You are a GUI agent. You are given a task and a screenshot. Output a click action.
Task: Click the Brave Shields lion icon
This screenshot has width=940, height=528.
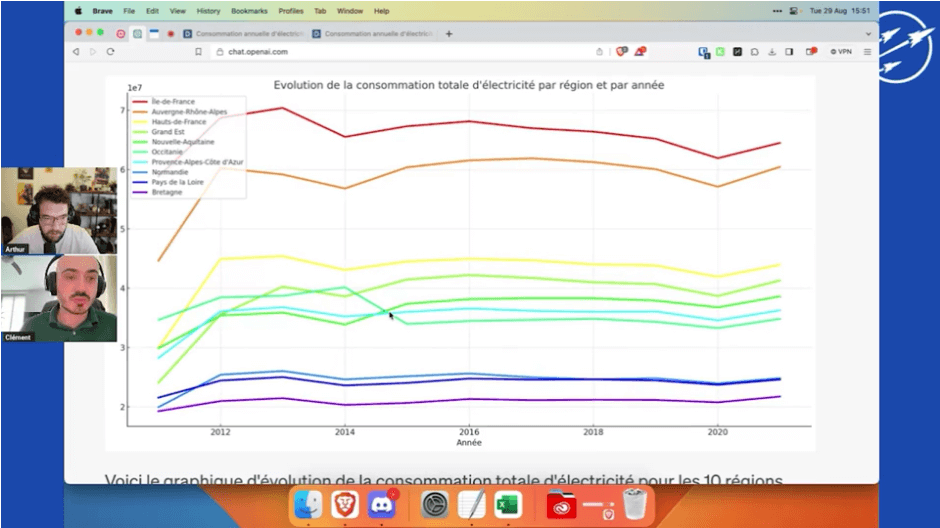coord(621,52)
